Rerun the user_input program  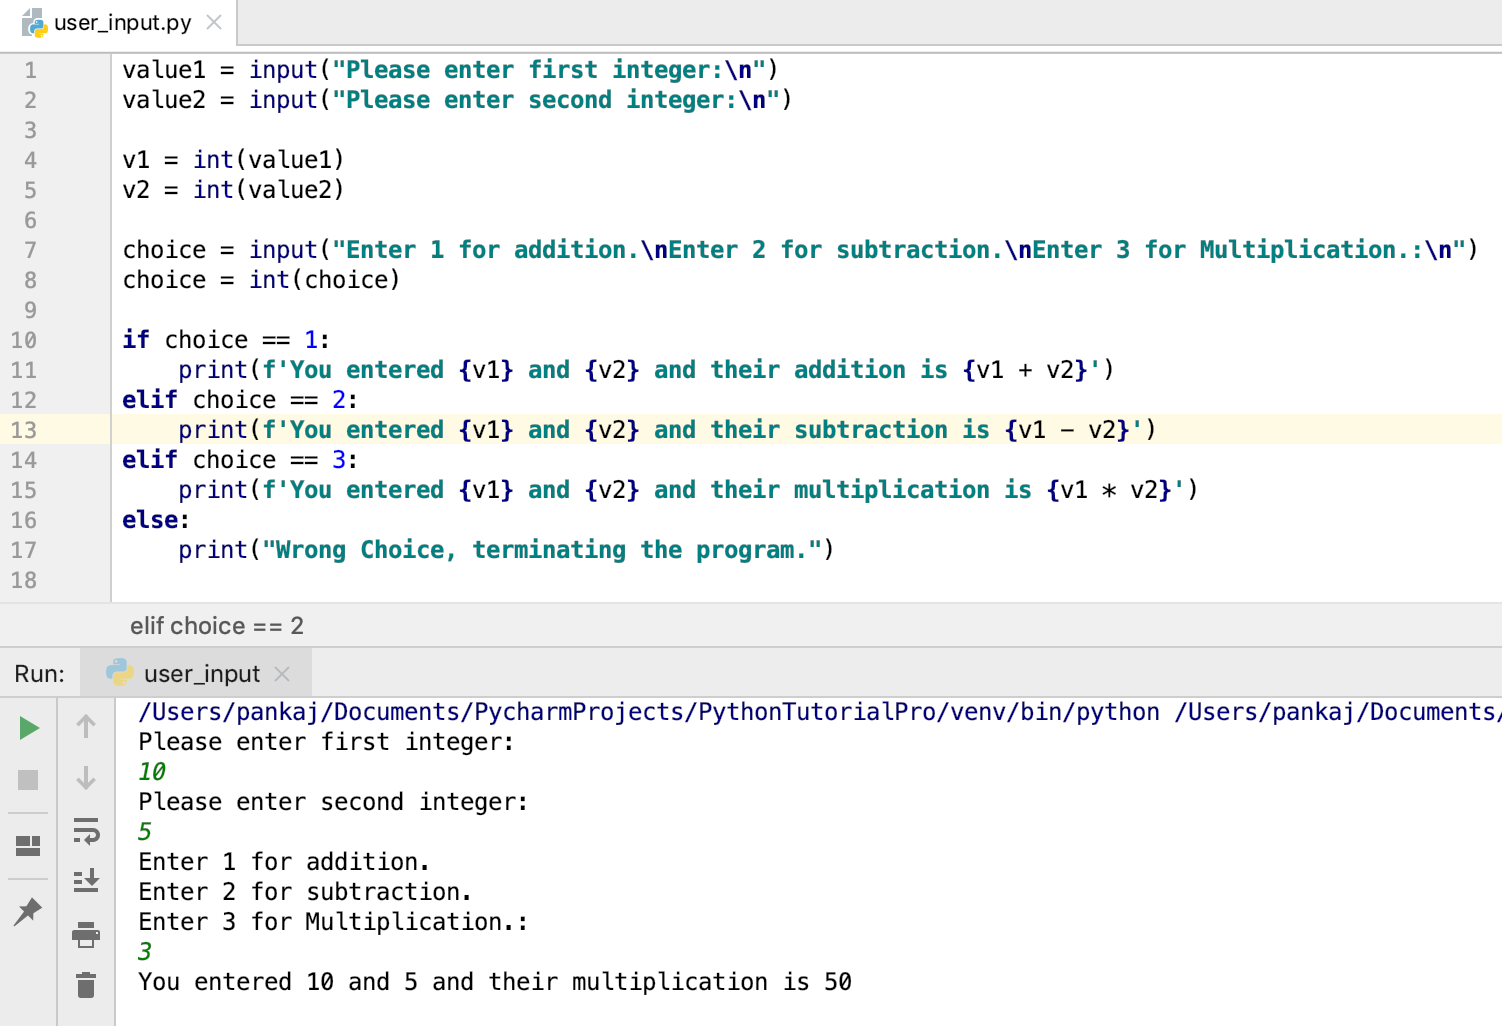27,727
